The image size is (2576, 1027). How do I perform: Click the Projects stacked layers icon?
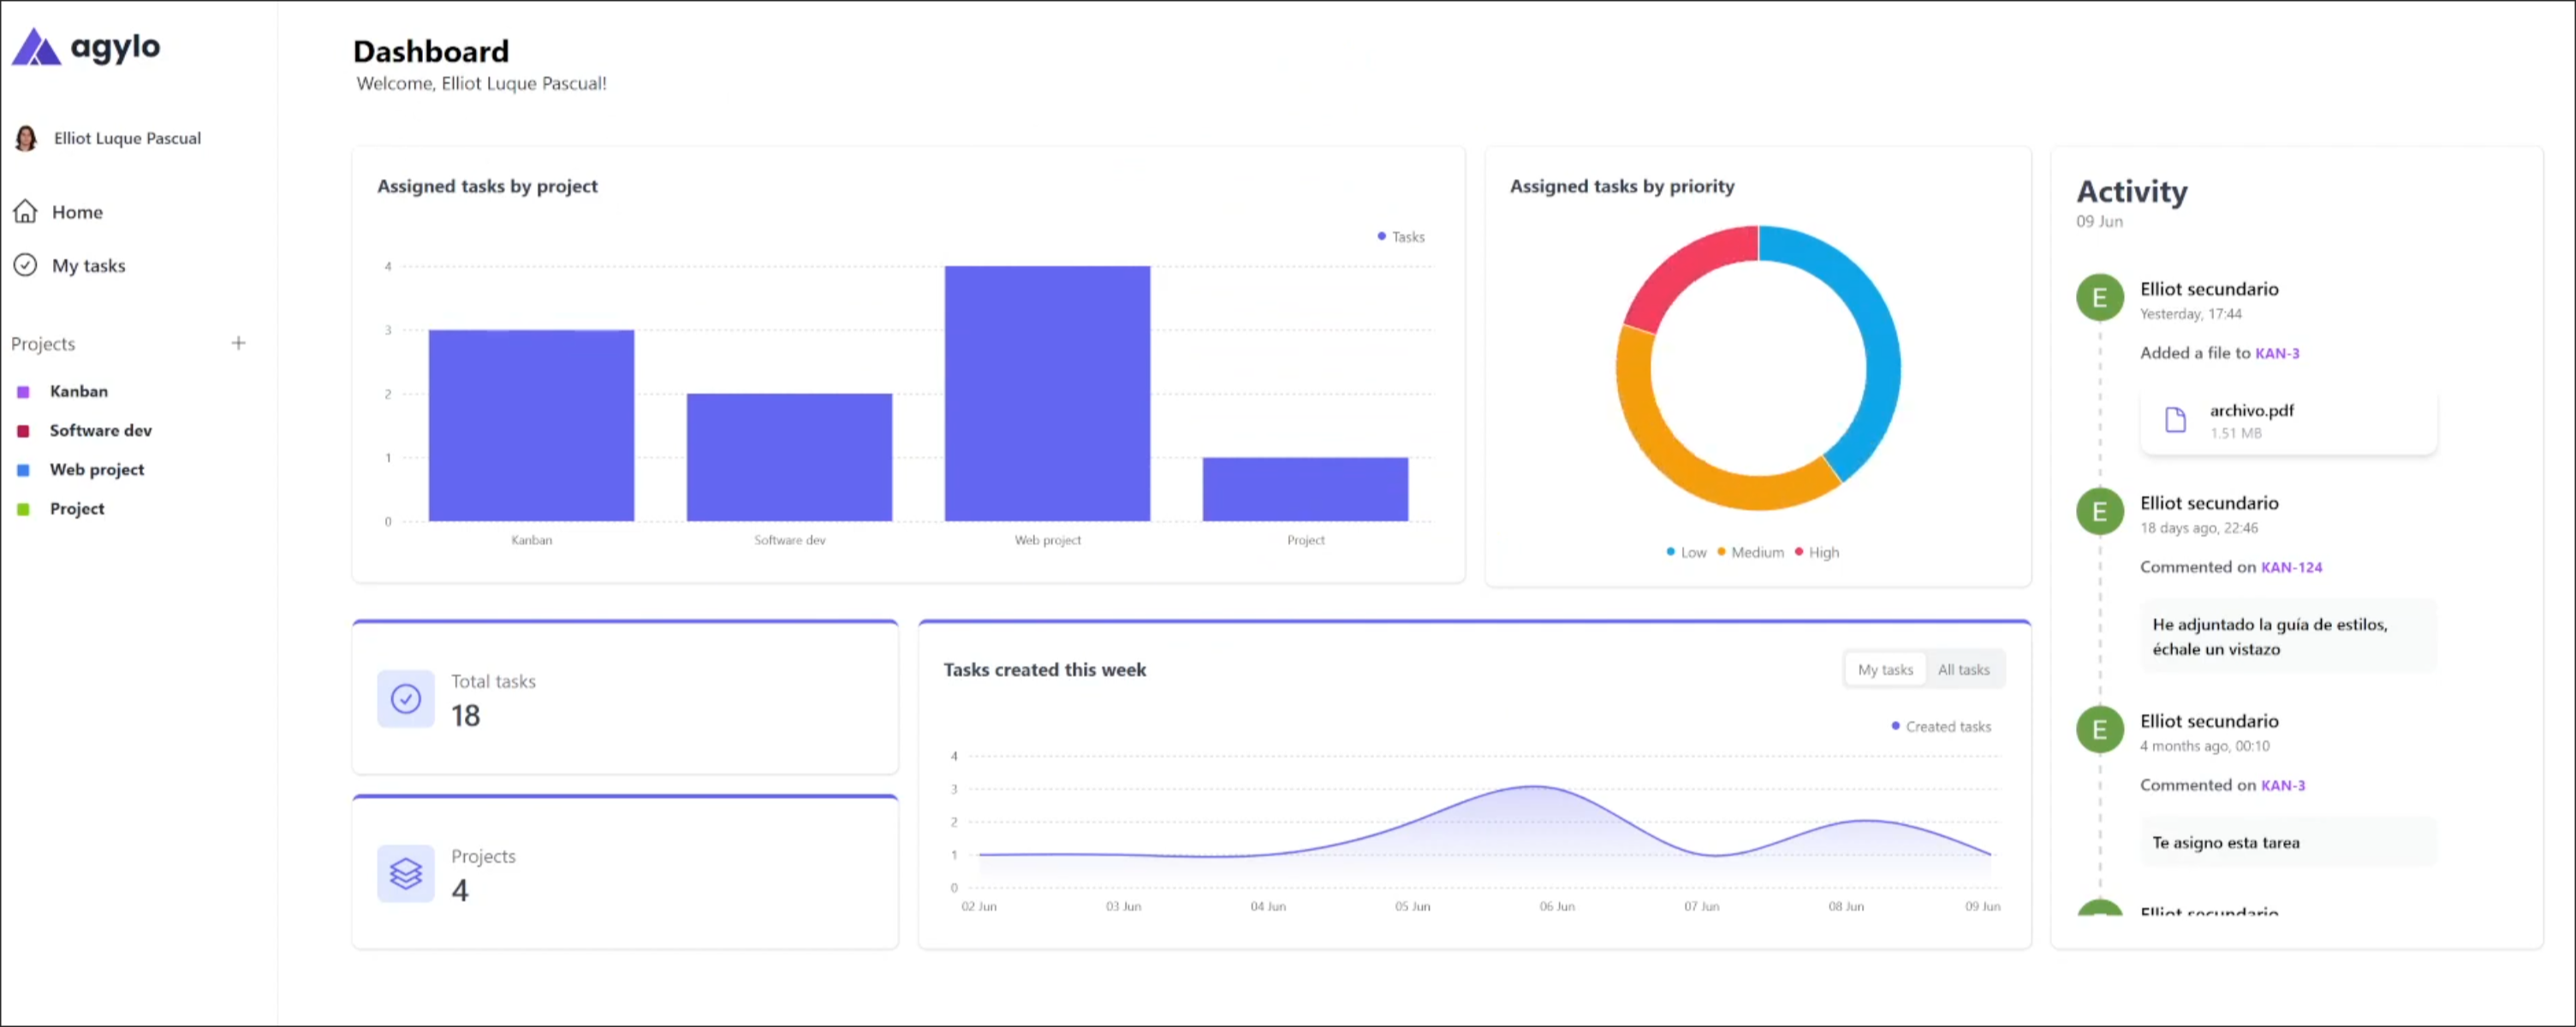(x=404, y=873)
